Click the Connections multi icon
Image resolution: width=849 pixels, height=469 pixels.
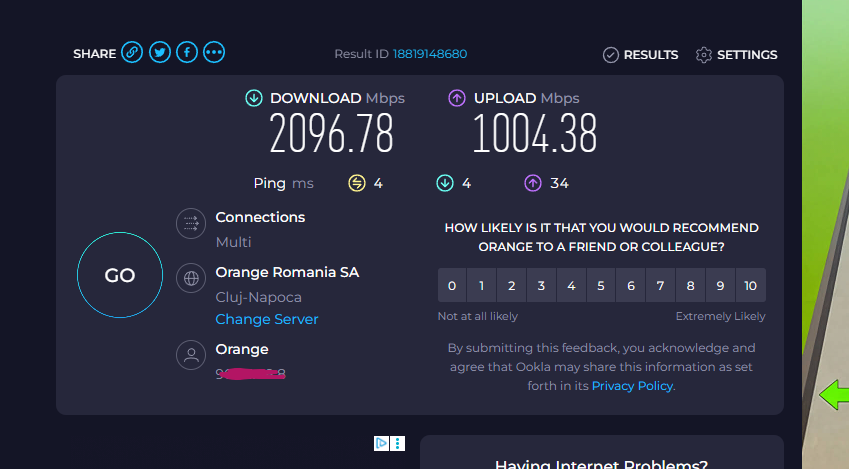(x=190, y=224)
